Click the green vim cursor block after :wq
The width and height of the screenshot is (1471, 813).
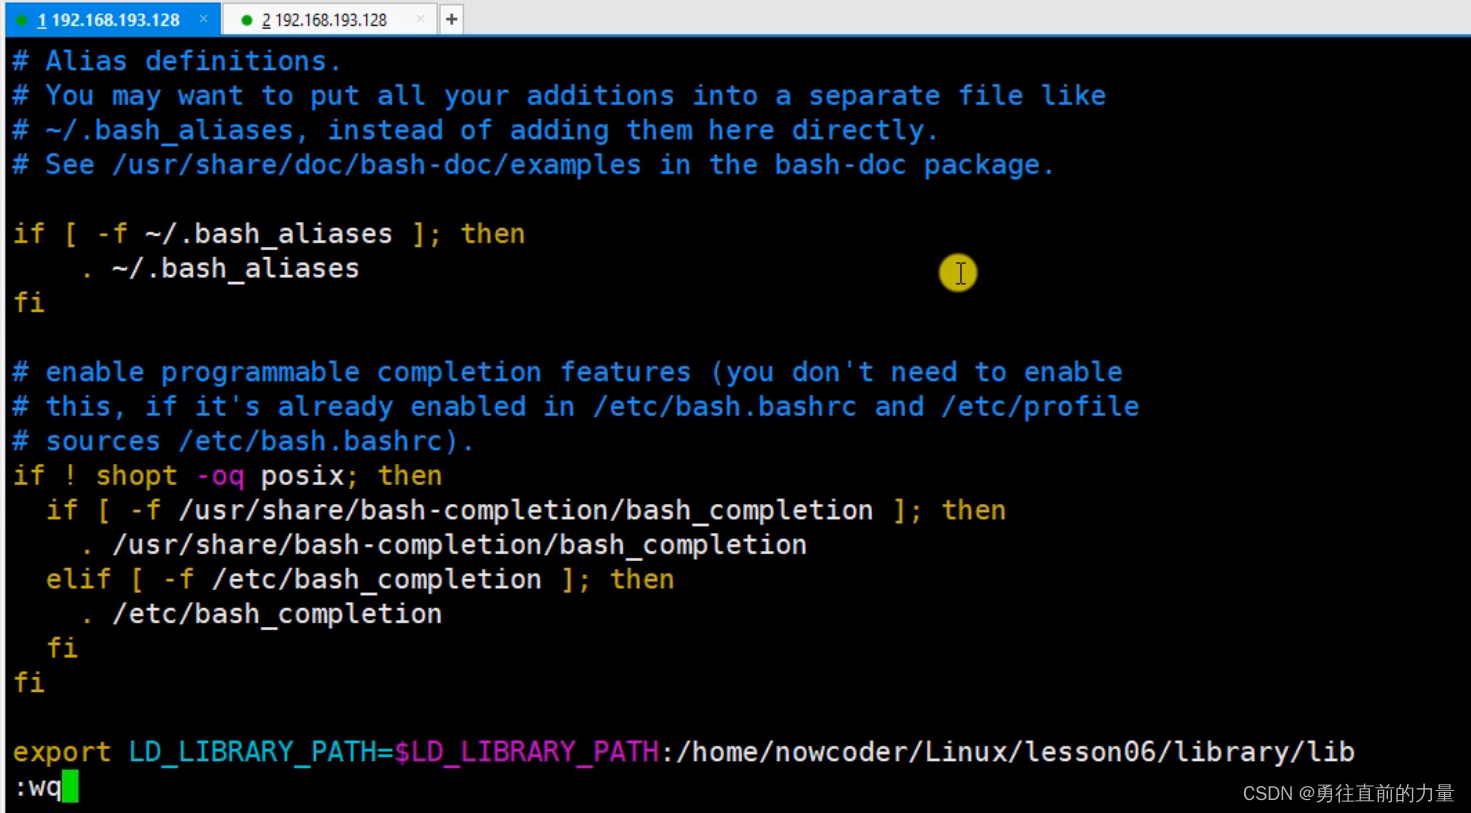coord(70,787)
